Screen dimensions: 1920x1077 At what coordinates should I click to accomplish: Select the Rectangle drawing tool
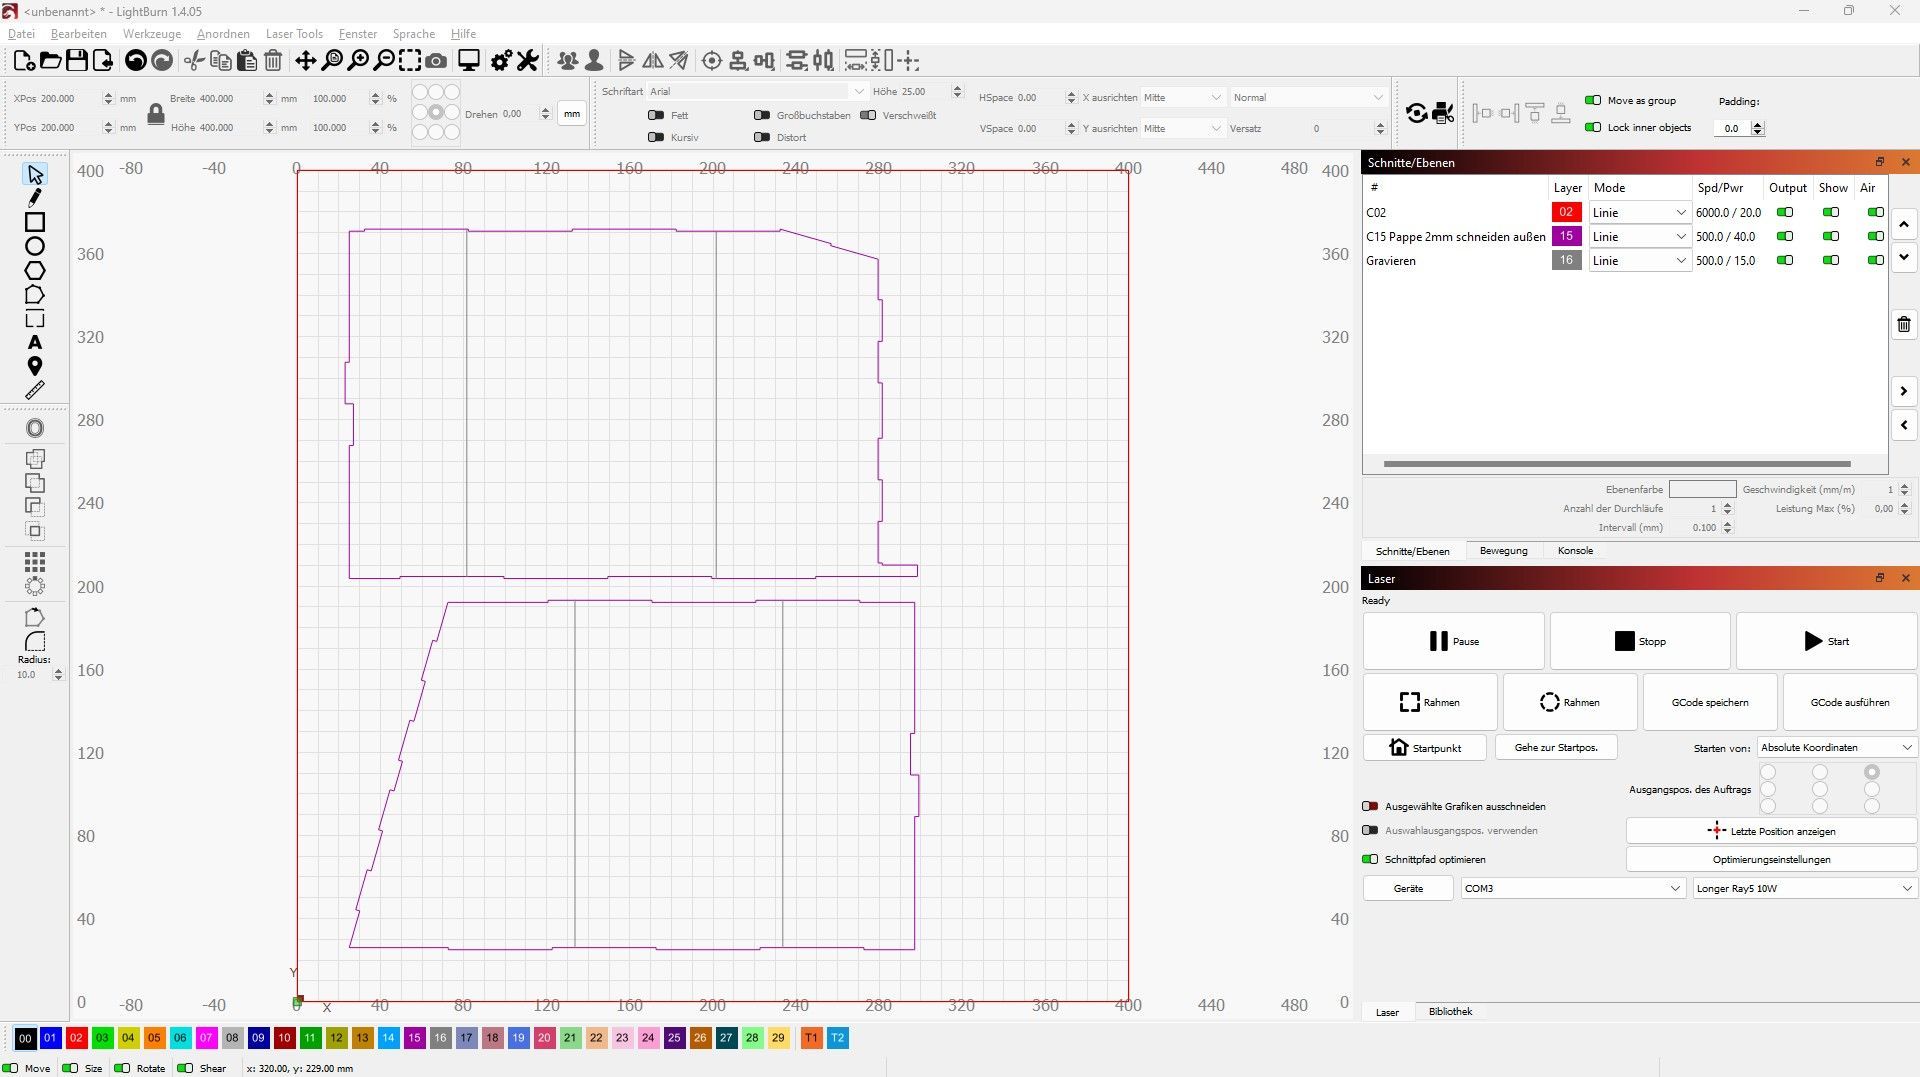(35, 222)
